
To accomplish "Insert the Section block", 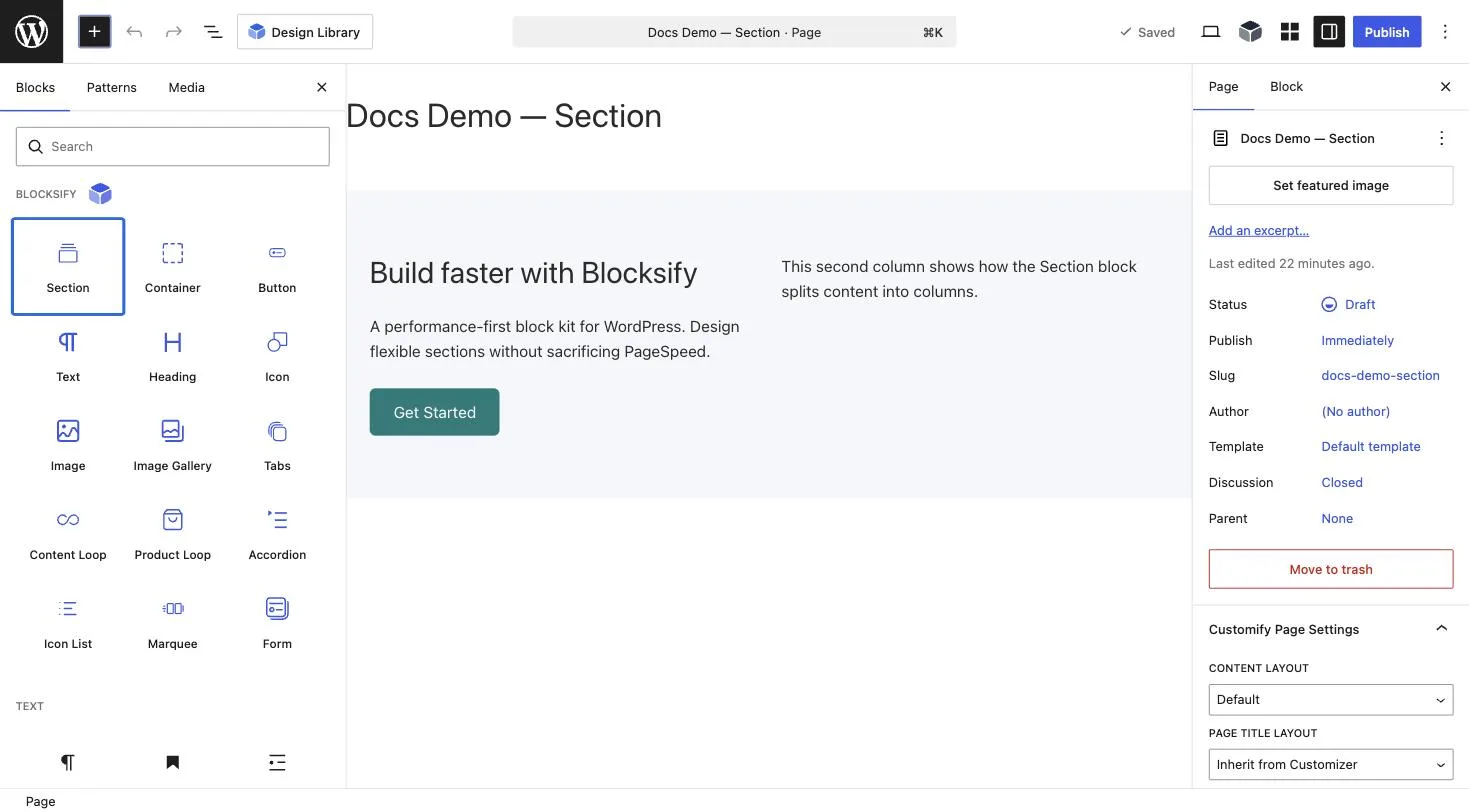I will 68,266.
